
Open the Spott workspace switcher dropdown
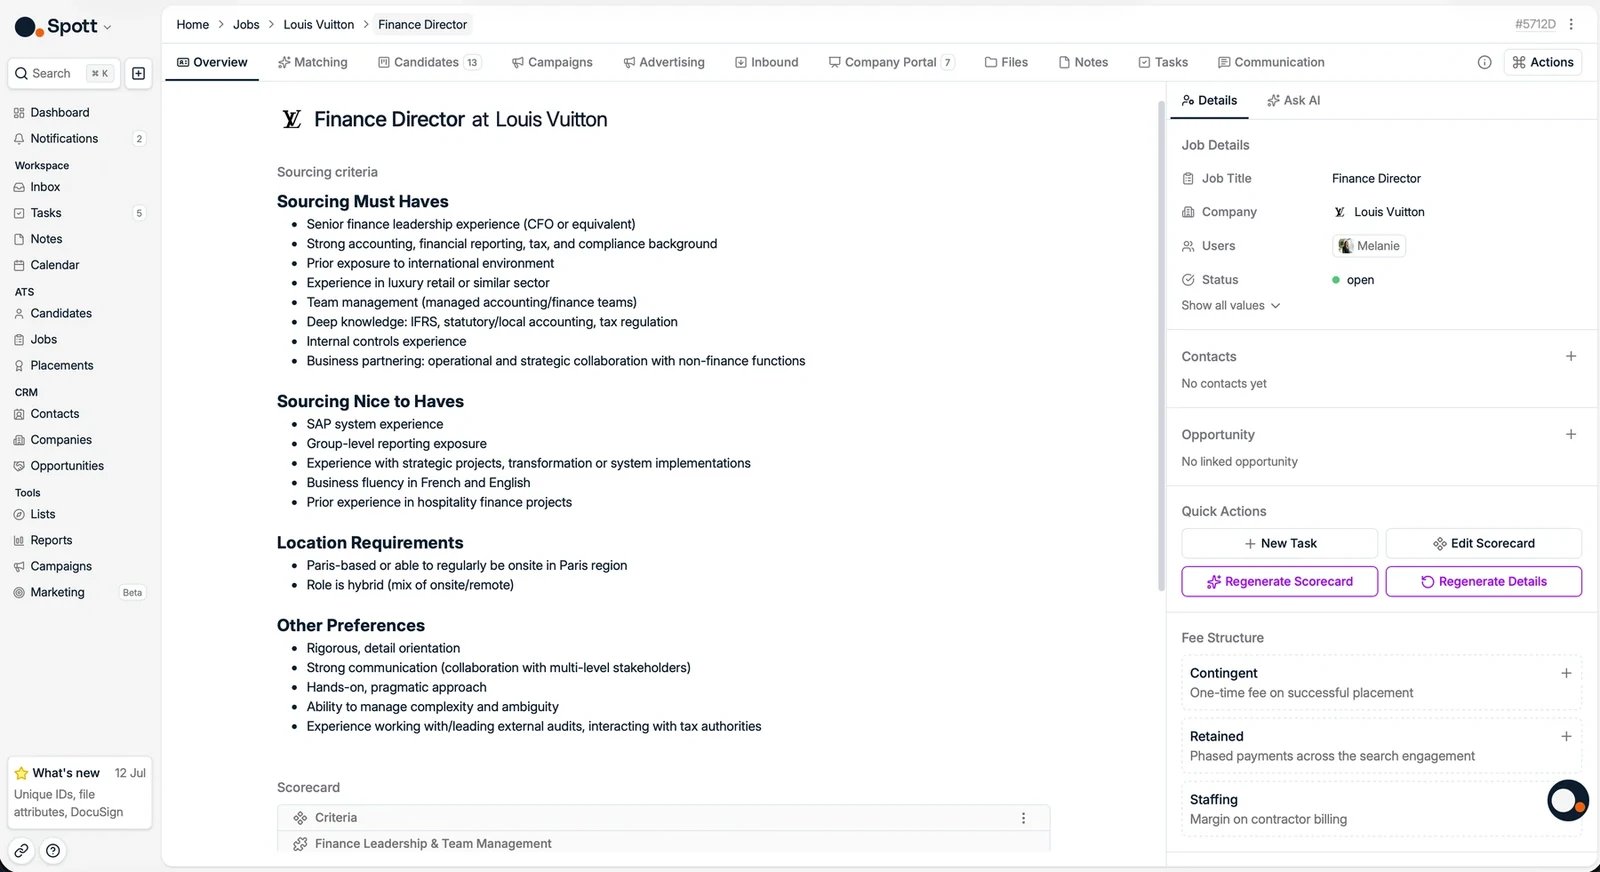point(63,26)
